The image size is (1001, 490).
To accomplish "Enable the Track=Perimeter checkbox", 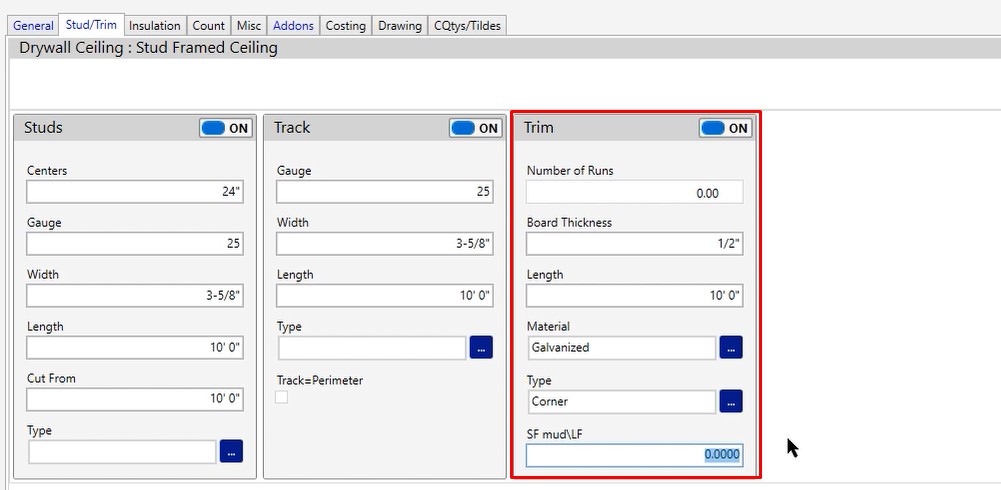I will tap(282, 397).
